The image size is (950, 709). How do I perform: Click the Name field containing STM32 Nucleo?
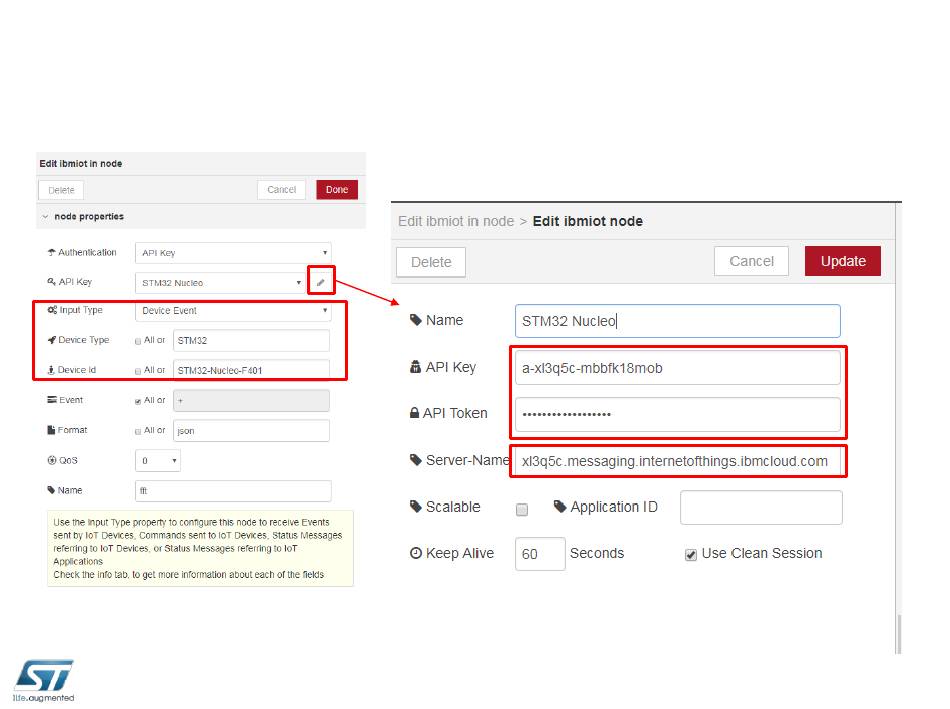click(x=677, y=321)
